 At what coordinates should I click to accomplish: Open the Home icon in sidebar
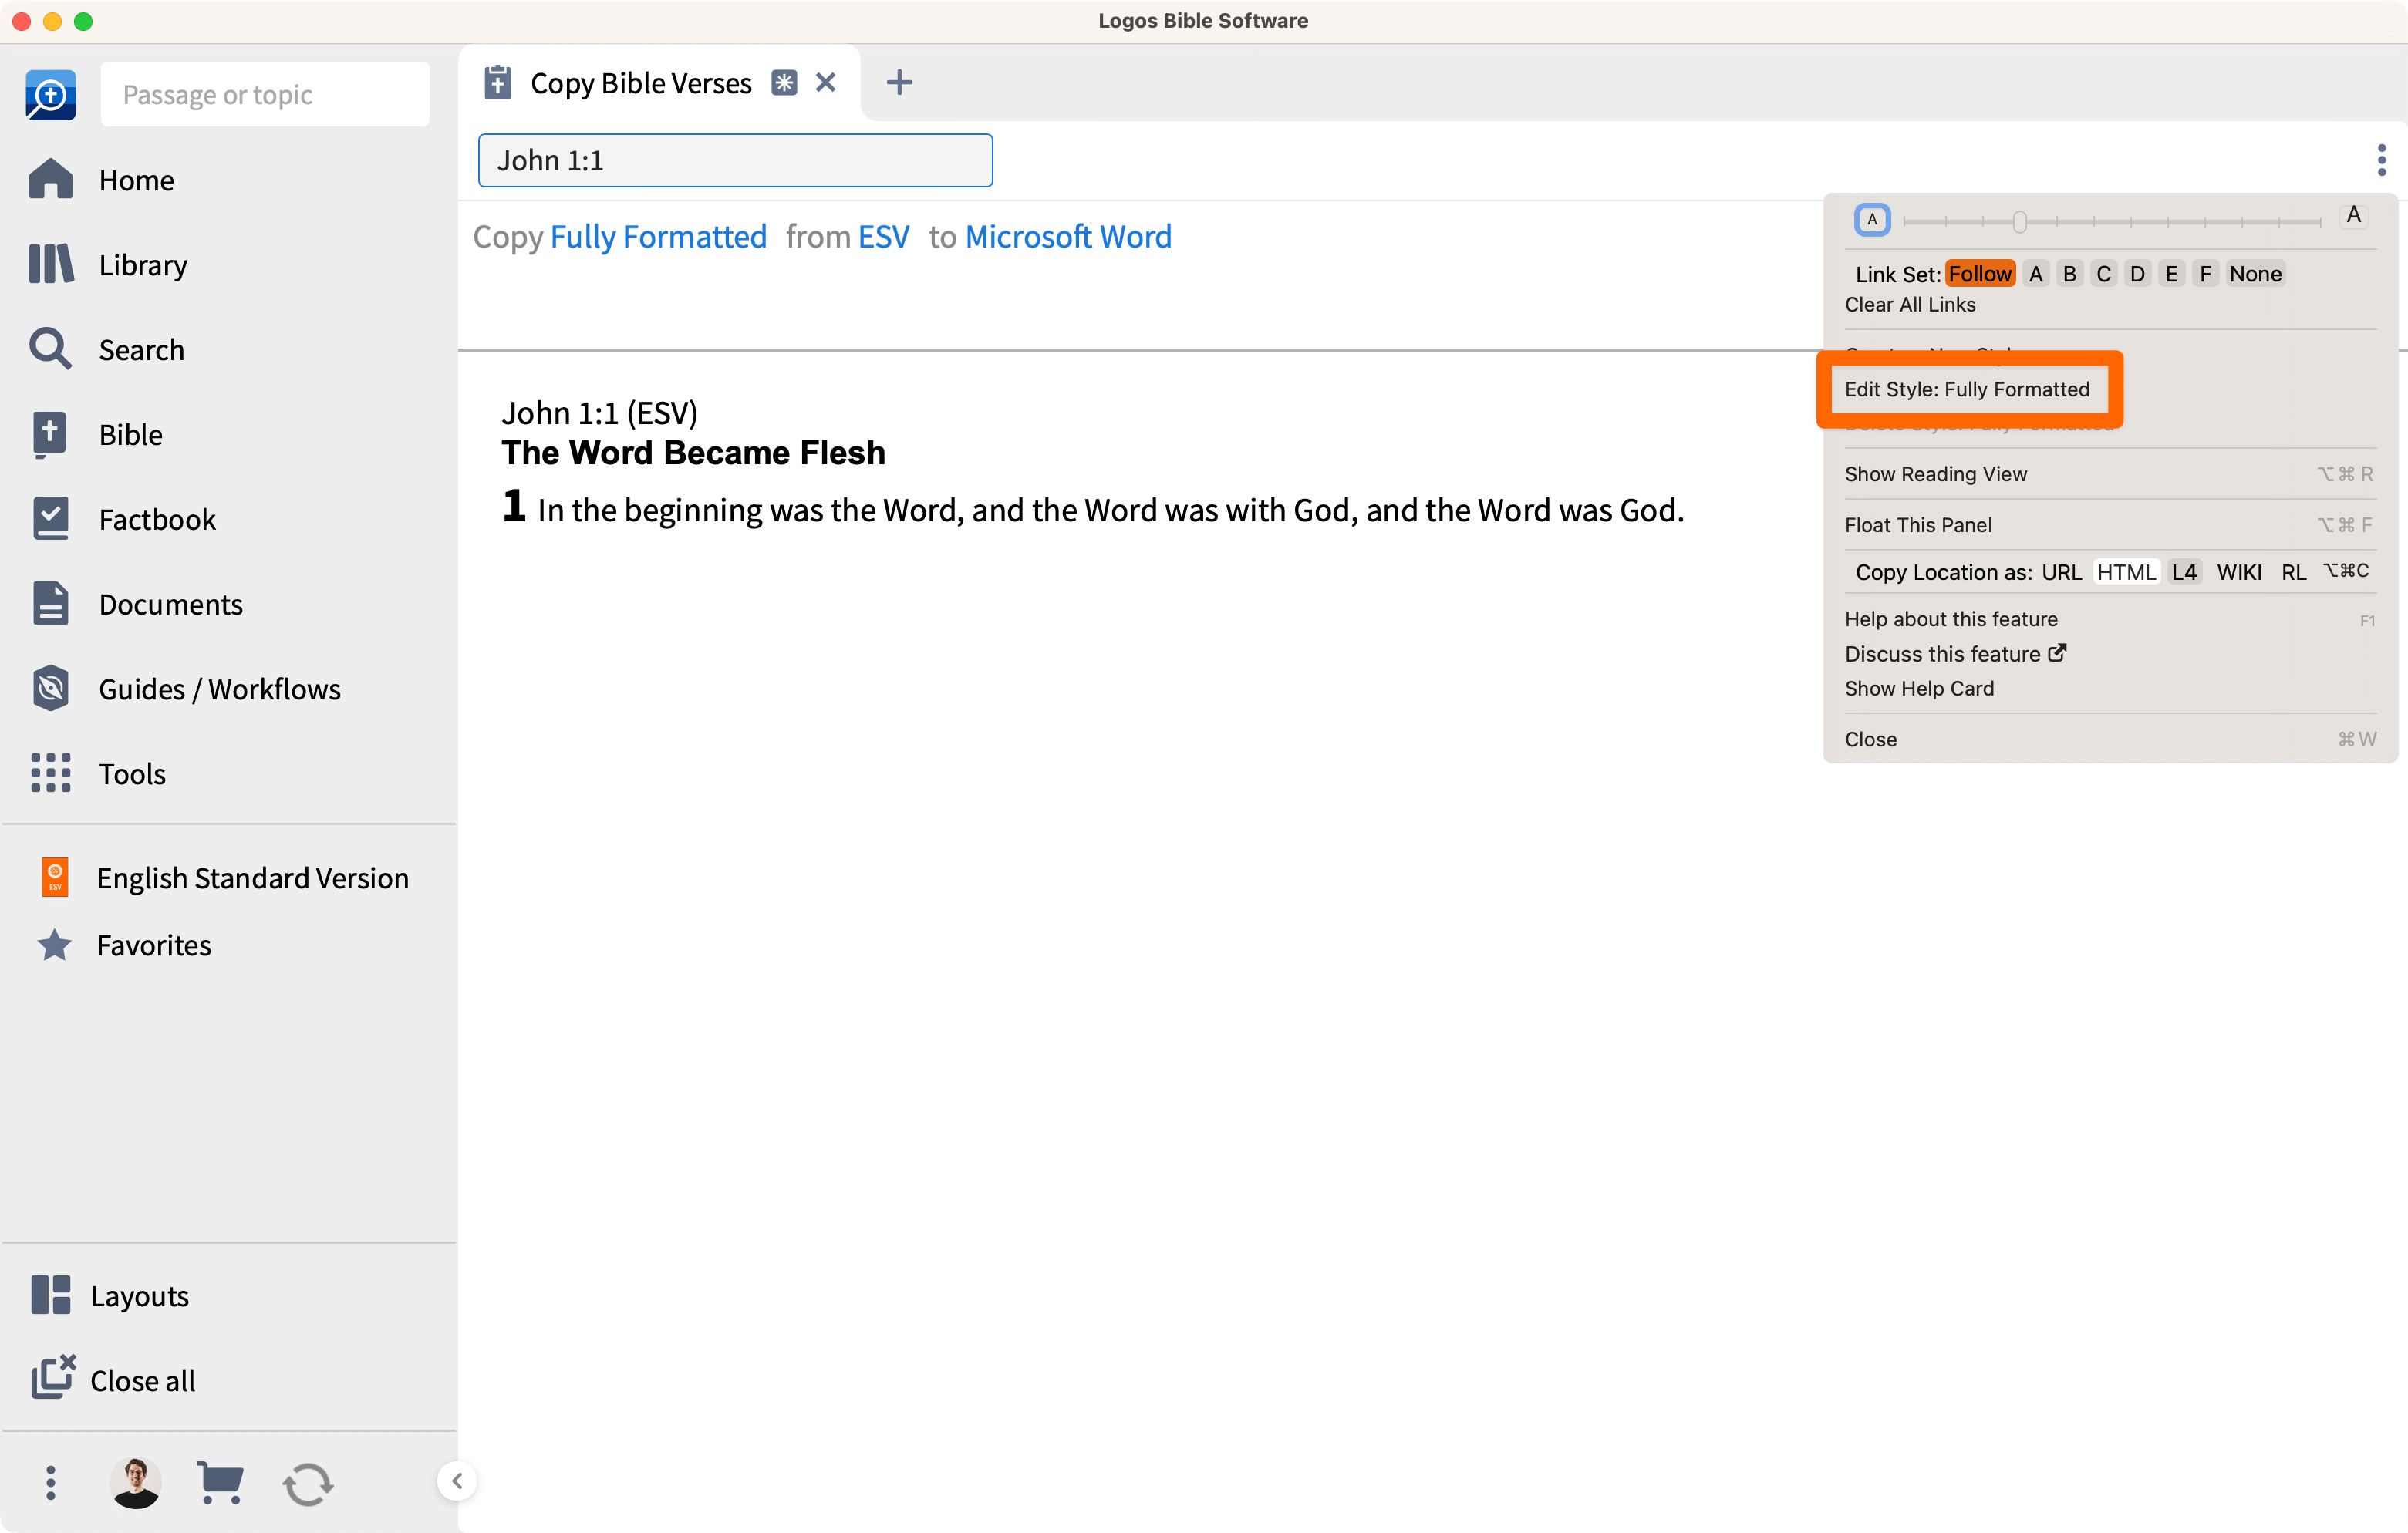50,180
